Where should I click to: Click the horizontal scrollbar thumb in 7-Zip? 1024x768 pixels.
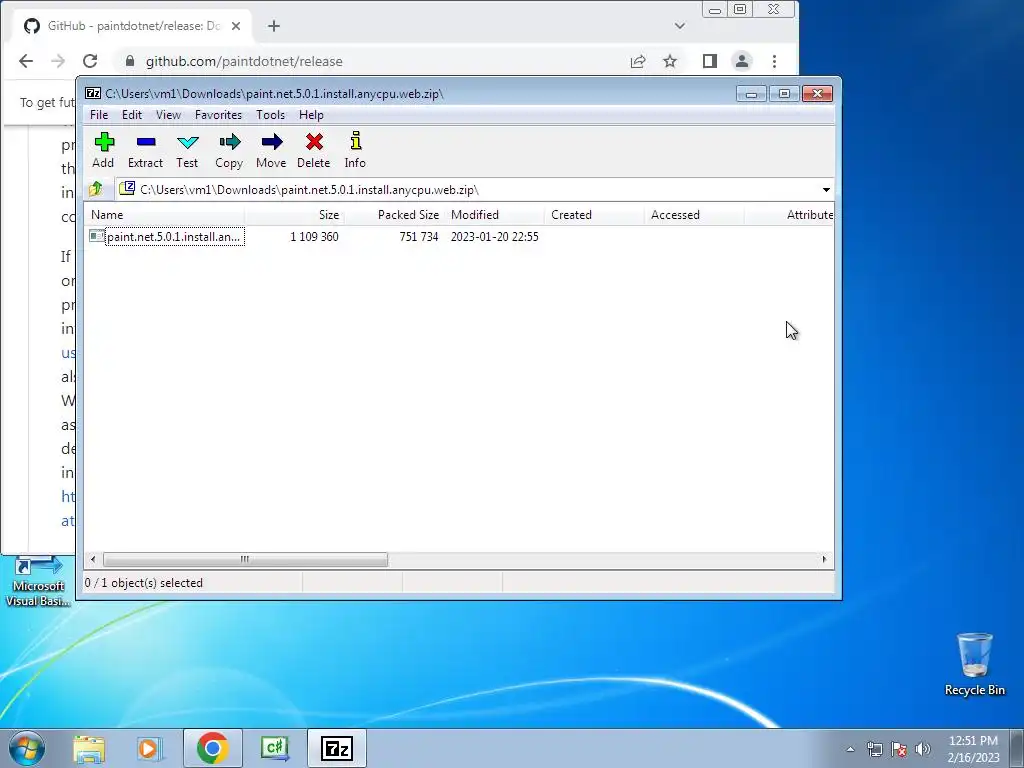coord(245,559)
